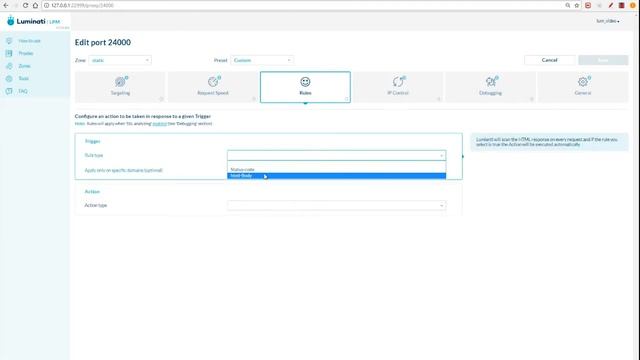This screenshot has width=640, height=360.
Task: Open the Zone dropdown showing static
Action: click(x=120, y=60)
